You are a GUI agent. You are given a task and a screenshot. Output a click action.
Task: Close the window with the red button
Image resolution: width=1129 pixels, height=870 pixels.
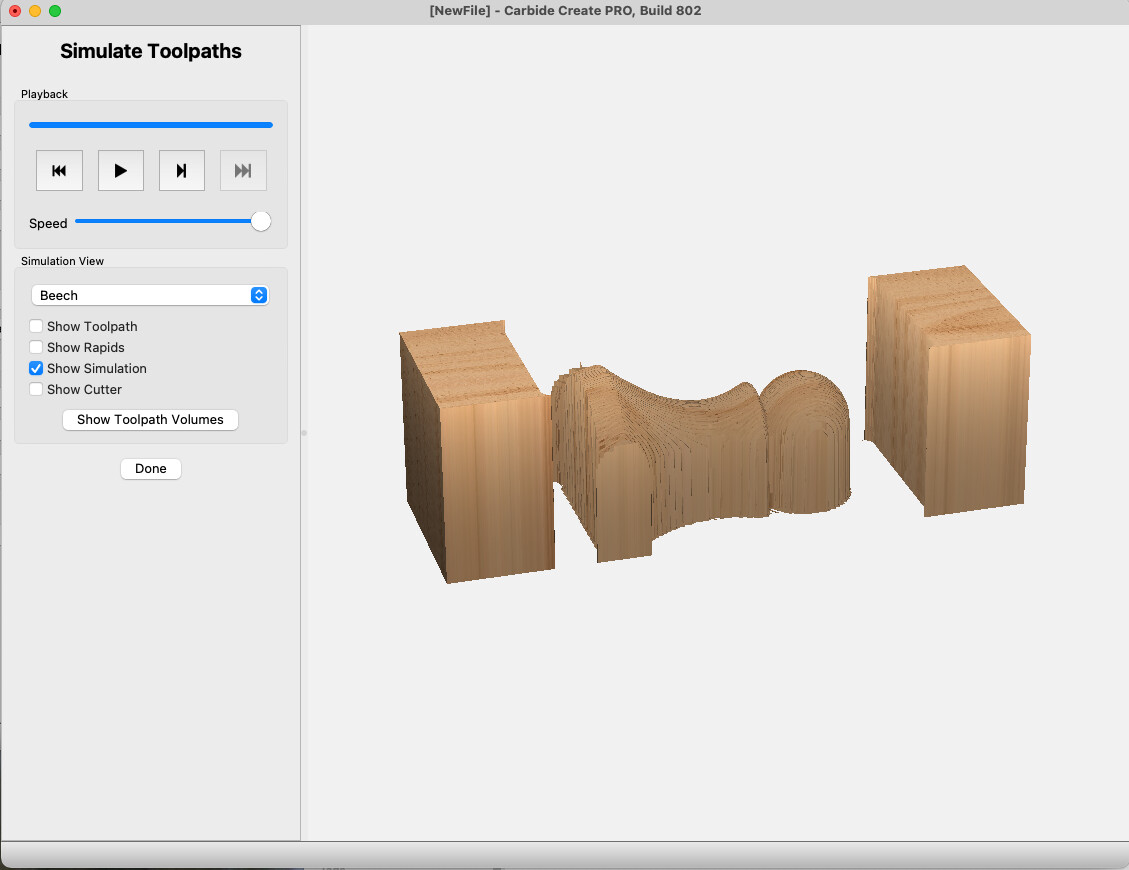[x=15, y=11]
